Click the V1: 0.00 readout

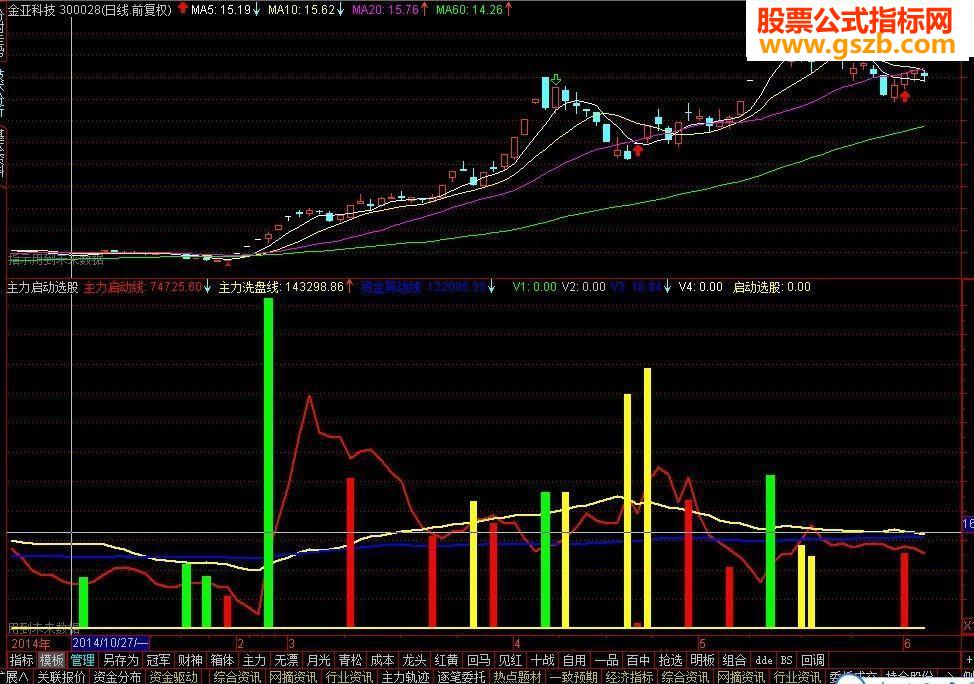point(534,287)
